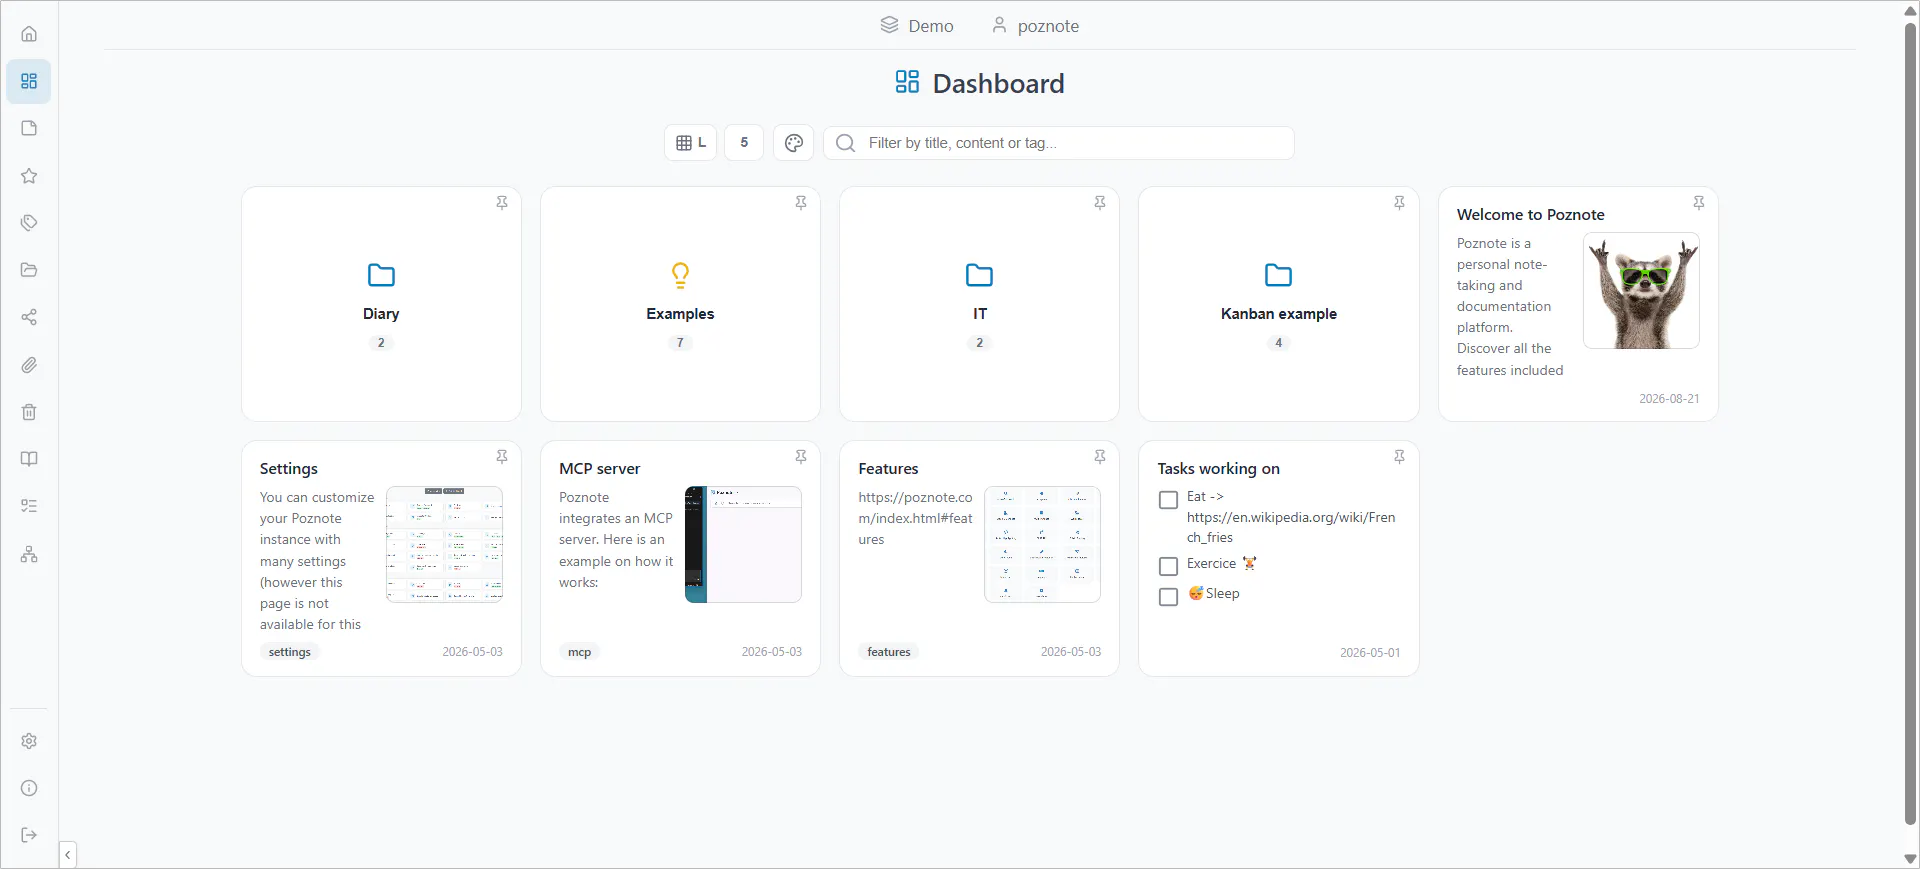The image size is (1920, 869).
Task: Open the poznote user menu
Action: [x=1036, y=26]
